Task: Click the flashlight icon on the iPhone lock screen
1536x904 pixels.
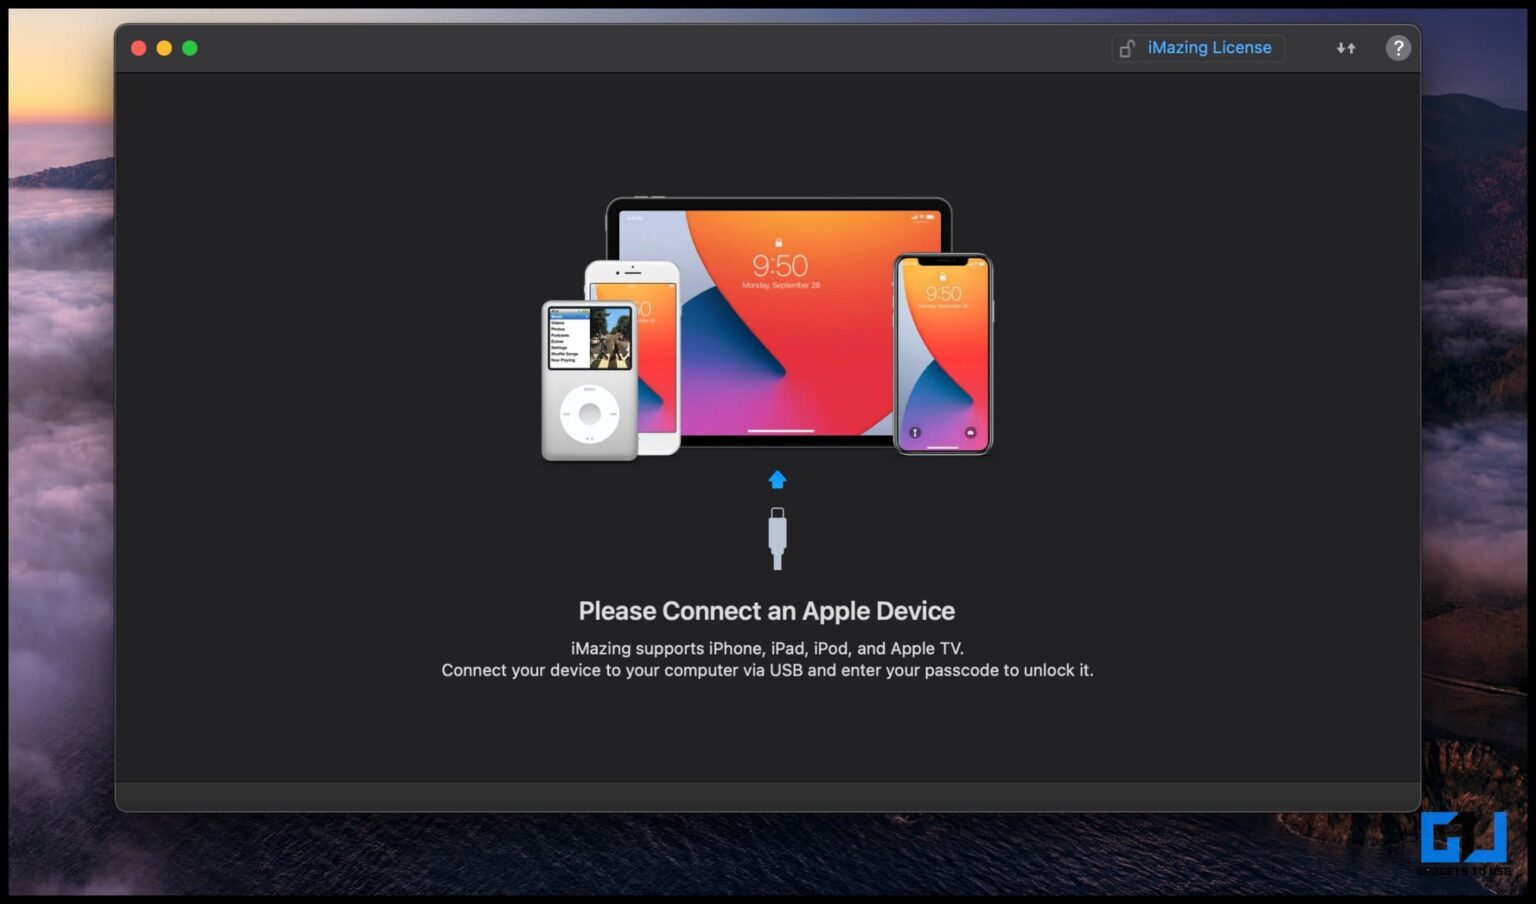Action: point(916,432)
